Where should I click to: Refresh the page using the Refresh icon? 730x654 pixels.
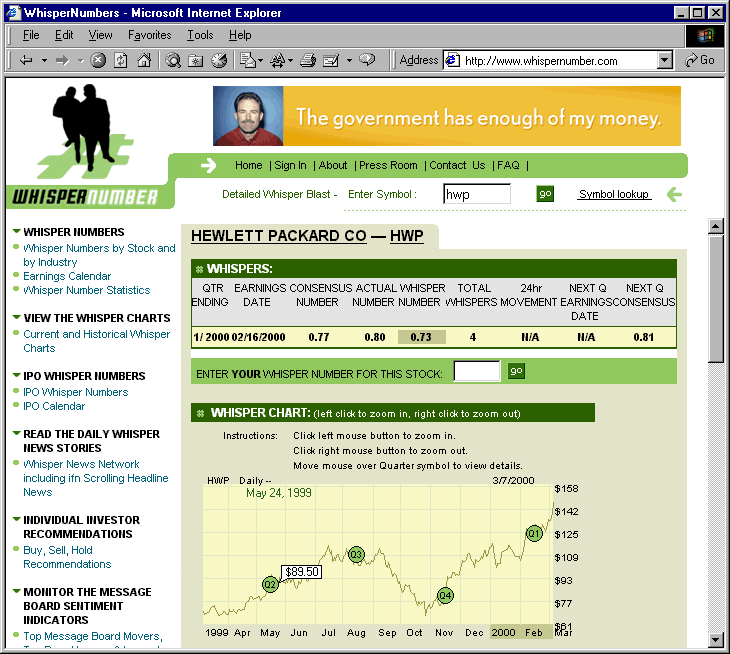(121, 60)
